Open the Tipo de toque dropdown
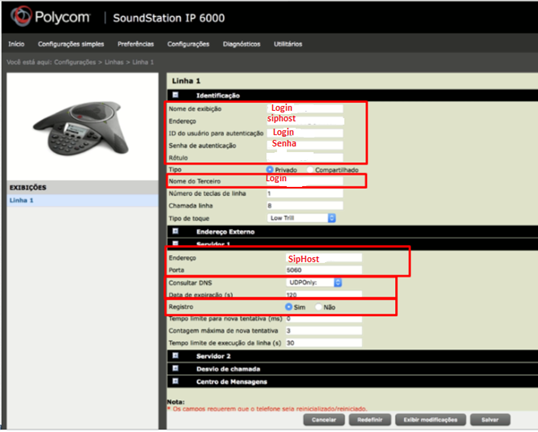The width and height of the screenshot is (538, 432). point(301,218)
